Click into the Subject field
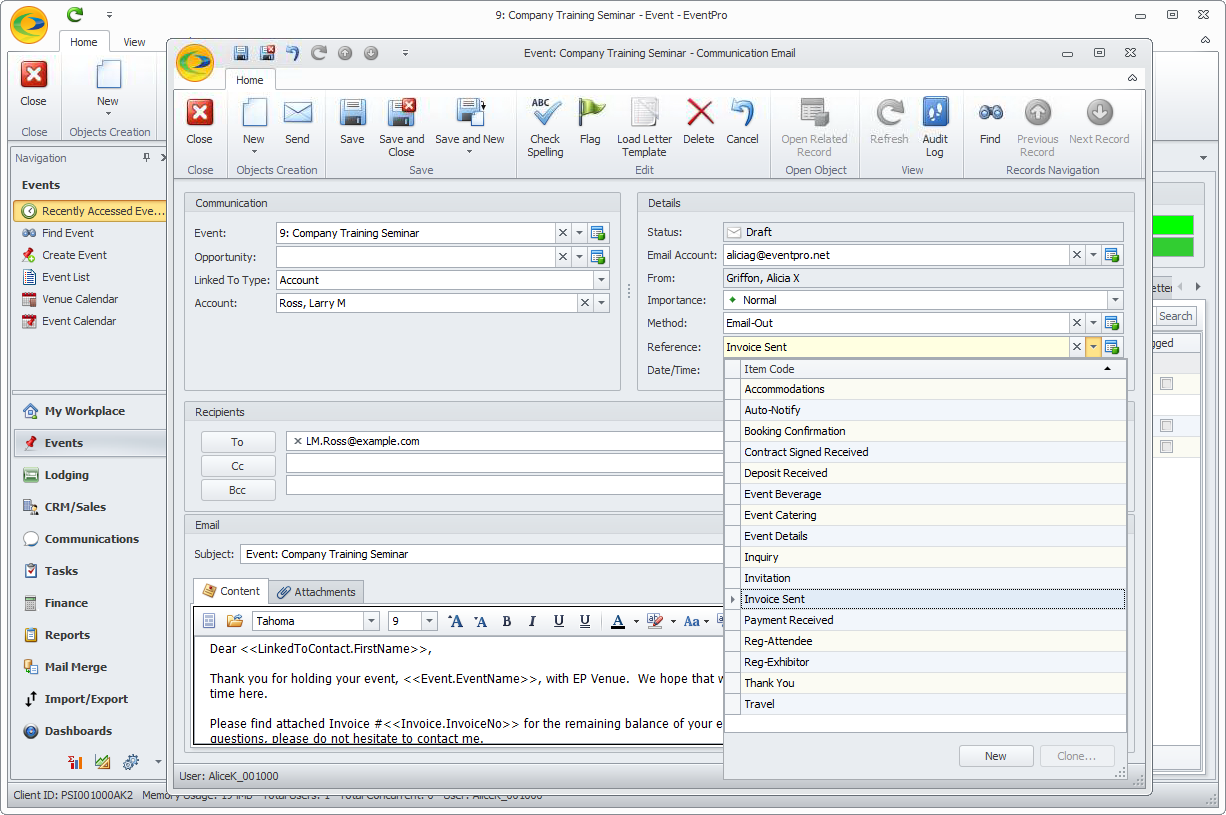The image size is (1226, 815). coord(481,554)
